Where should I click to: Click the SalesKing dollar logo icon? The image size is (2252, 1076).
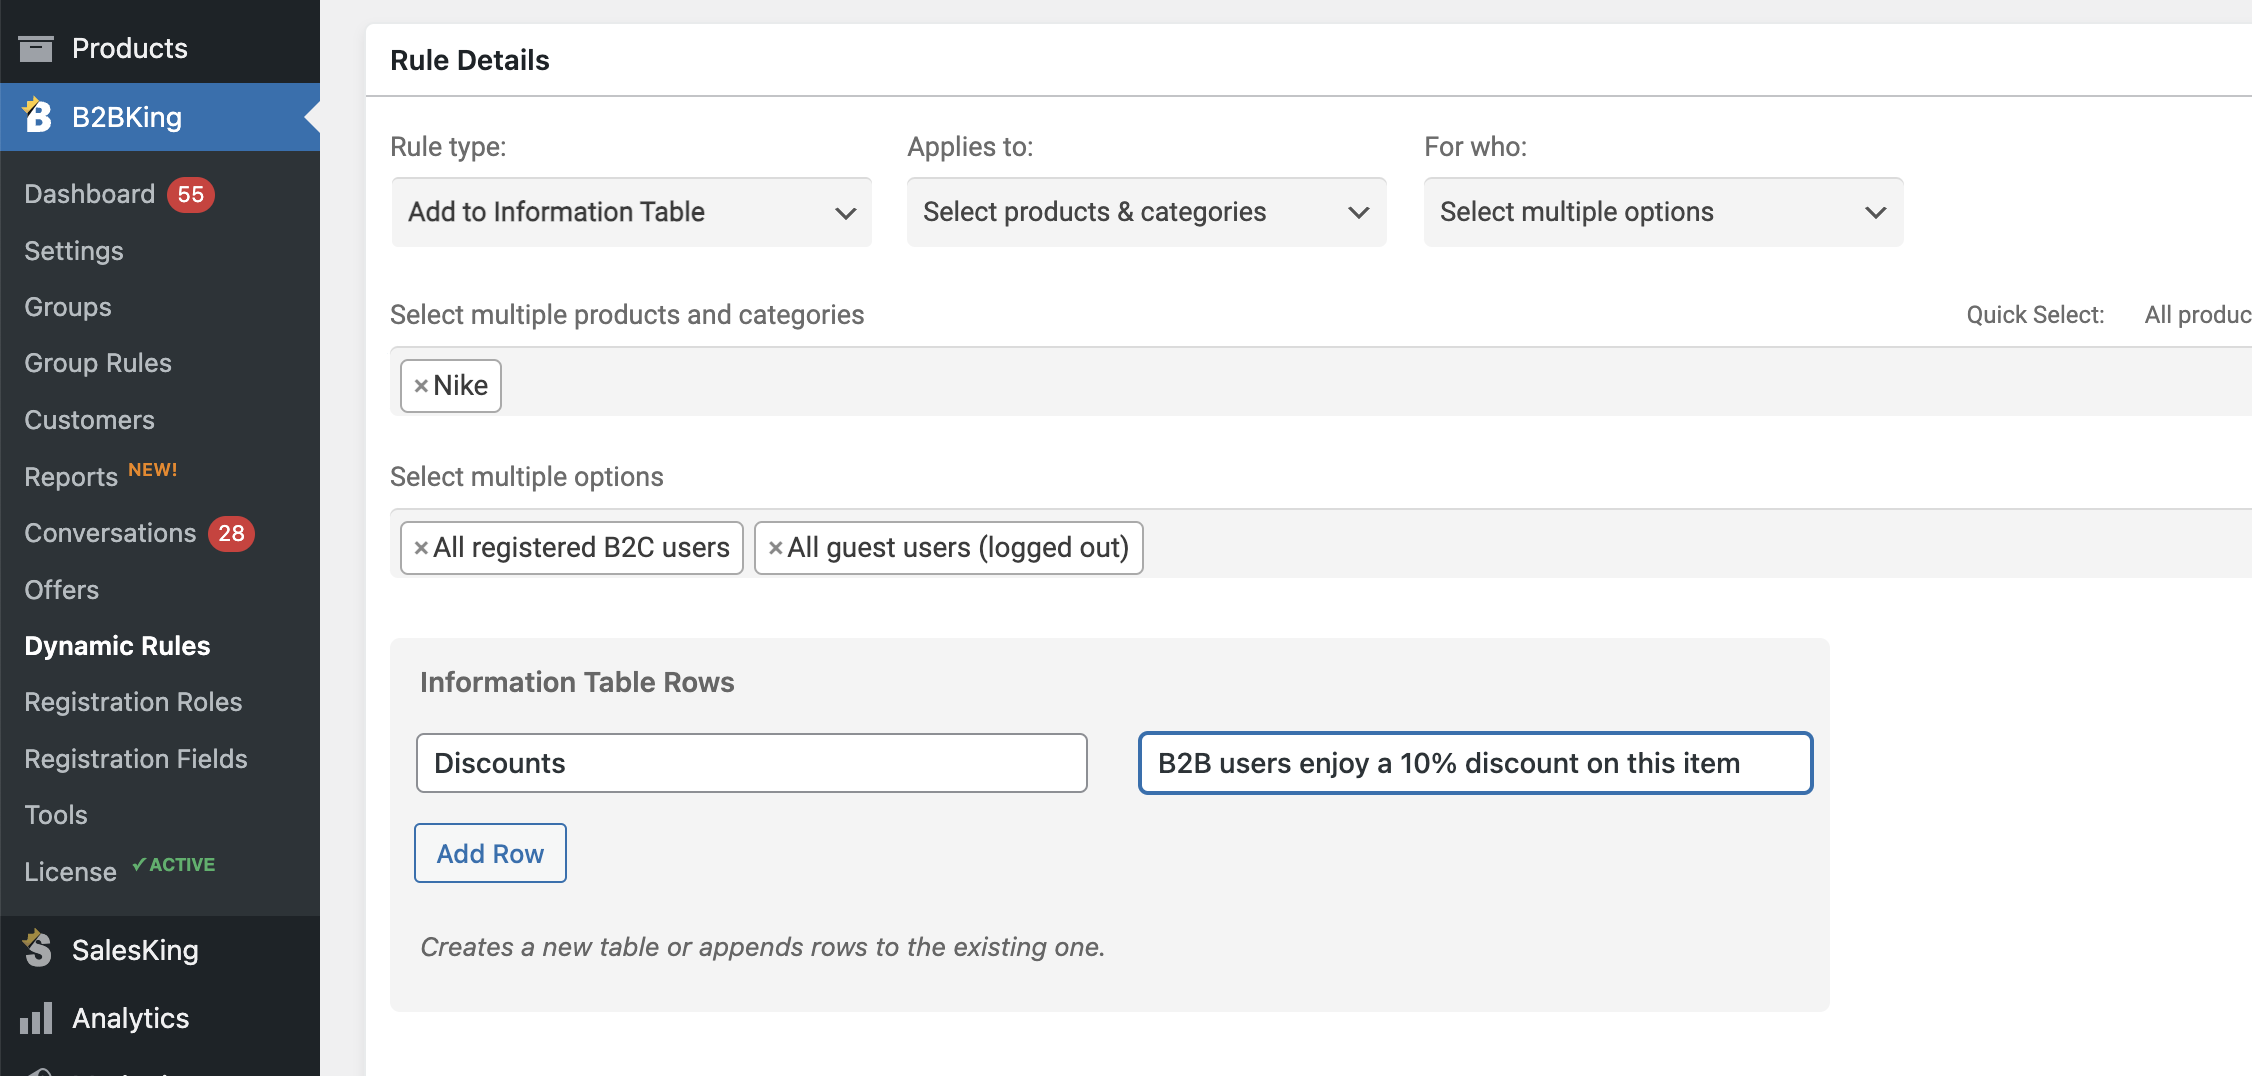[37, 948]
